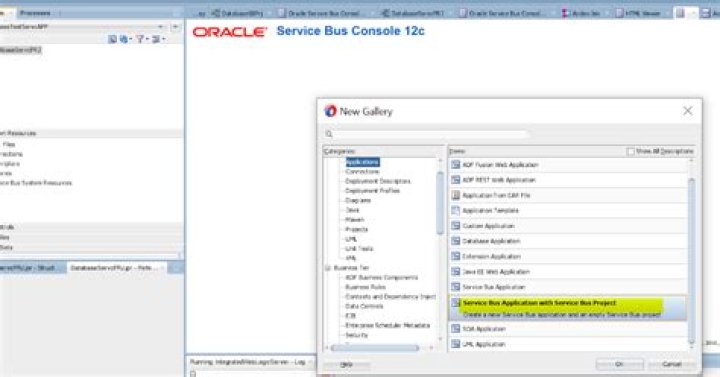Click the Database Application icon
This screenshot has height=377, width=720.
click(x=456, y=241)
